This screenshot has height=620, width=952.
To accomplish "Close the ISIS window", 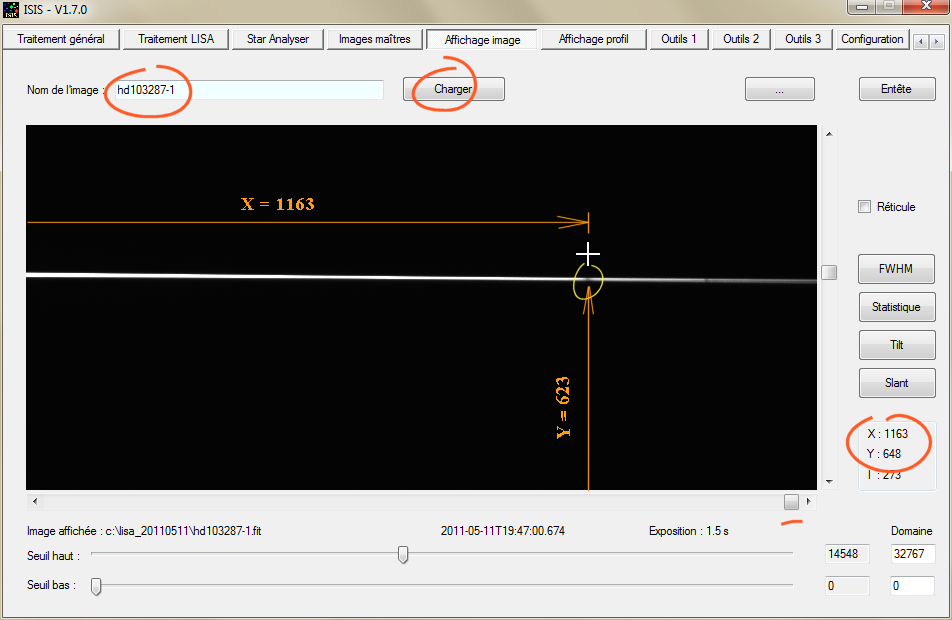I will pos(926,7).
